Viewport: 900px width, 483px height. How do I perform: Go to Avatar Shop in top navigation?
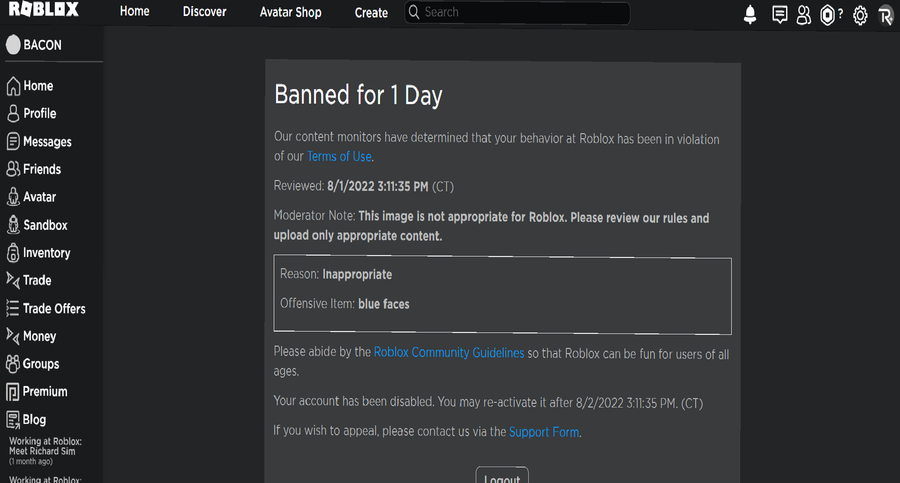[290, 12]
